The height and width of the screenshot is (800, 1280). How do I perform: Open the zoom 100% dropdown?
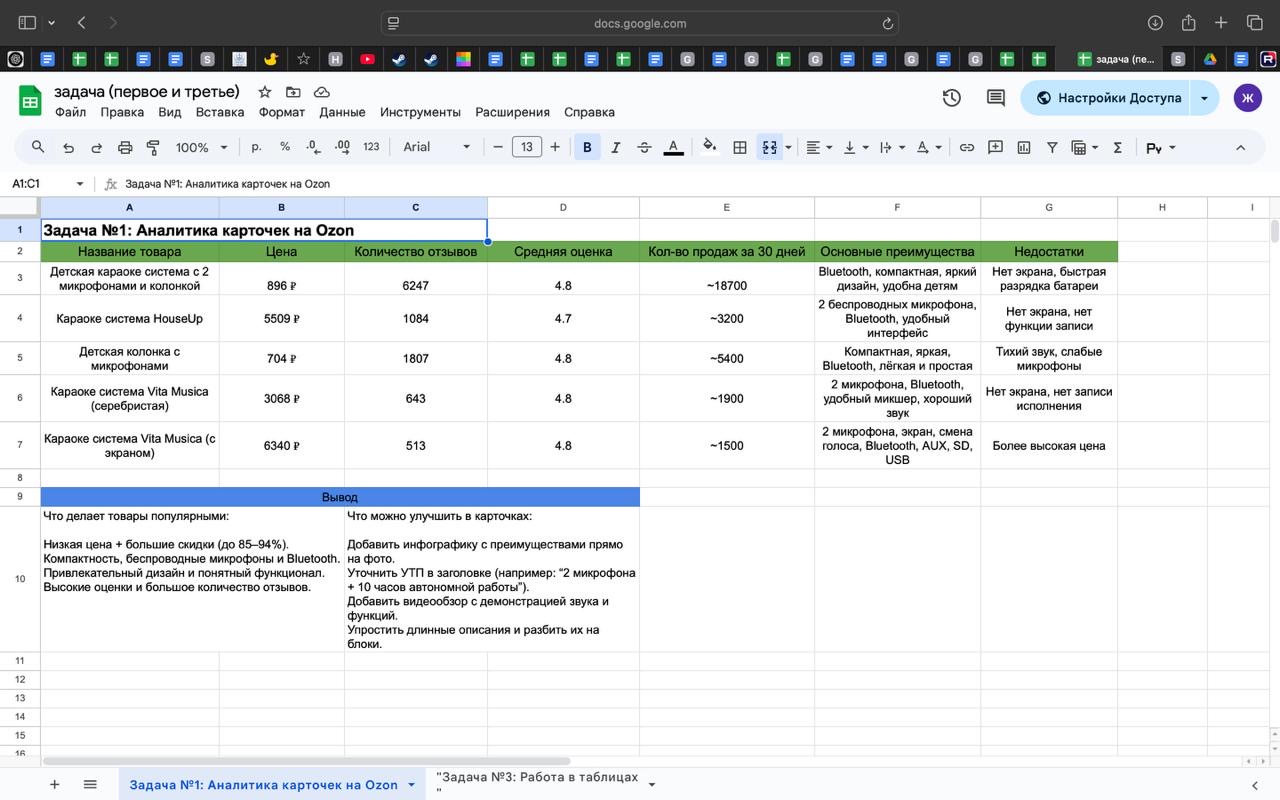pyautogui.click(x=201, y=147)
